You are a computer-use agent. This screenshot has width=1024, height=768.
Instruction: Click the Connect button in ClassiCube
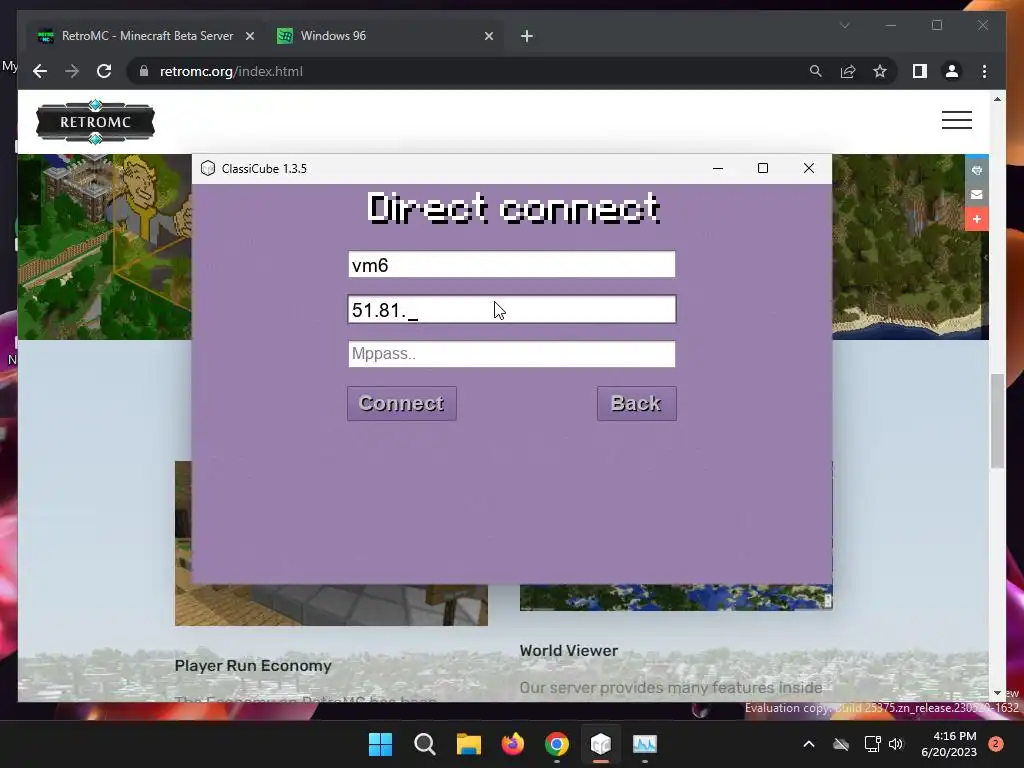coord(402,404)
